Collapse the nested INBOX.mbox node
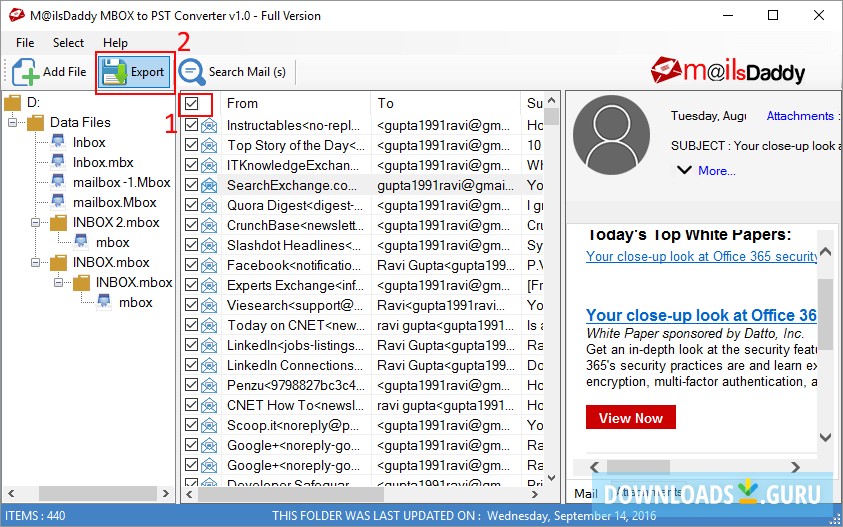This screenshot has width=843, height=527. [x=59, y=282]
